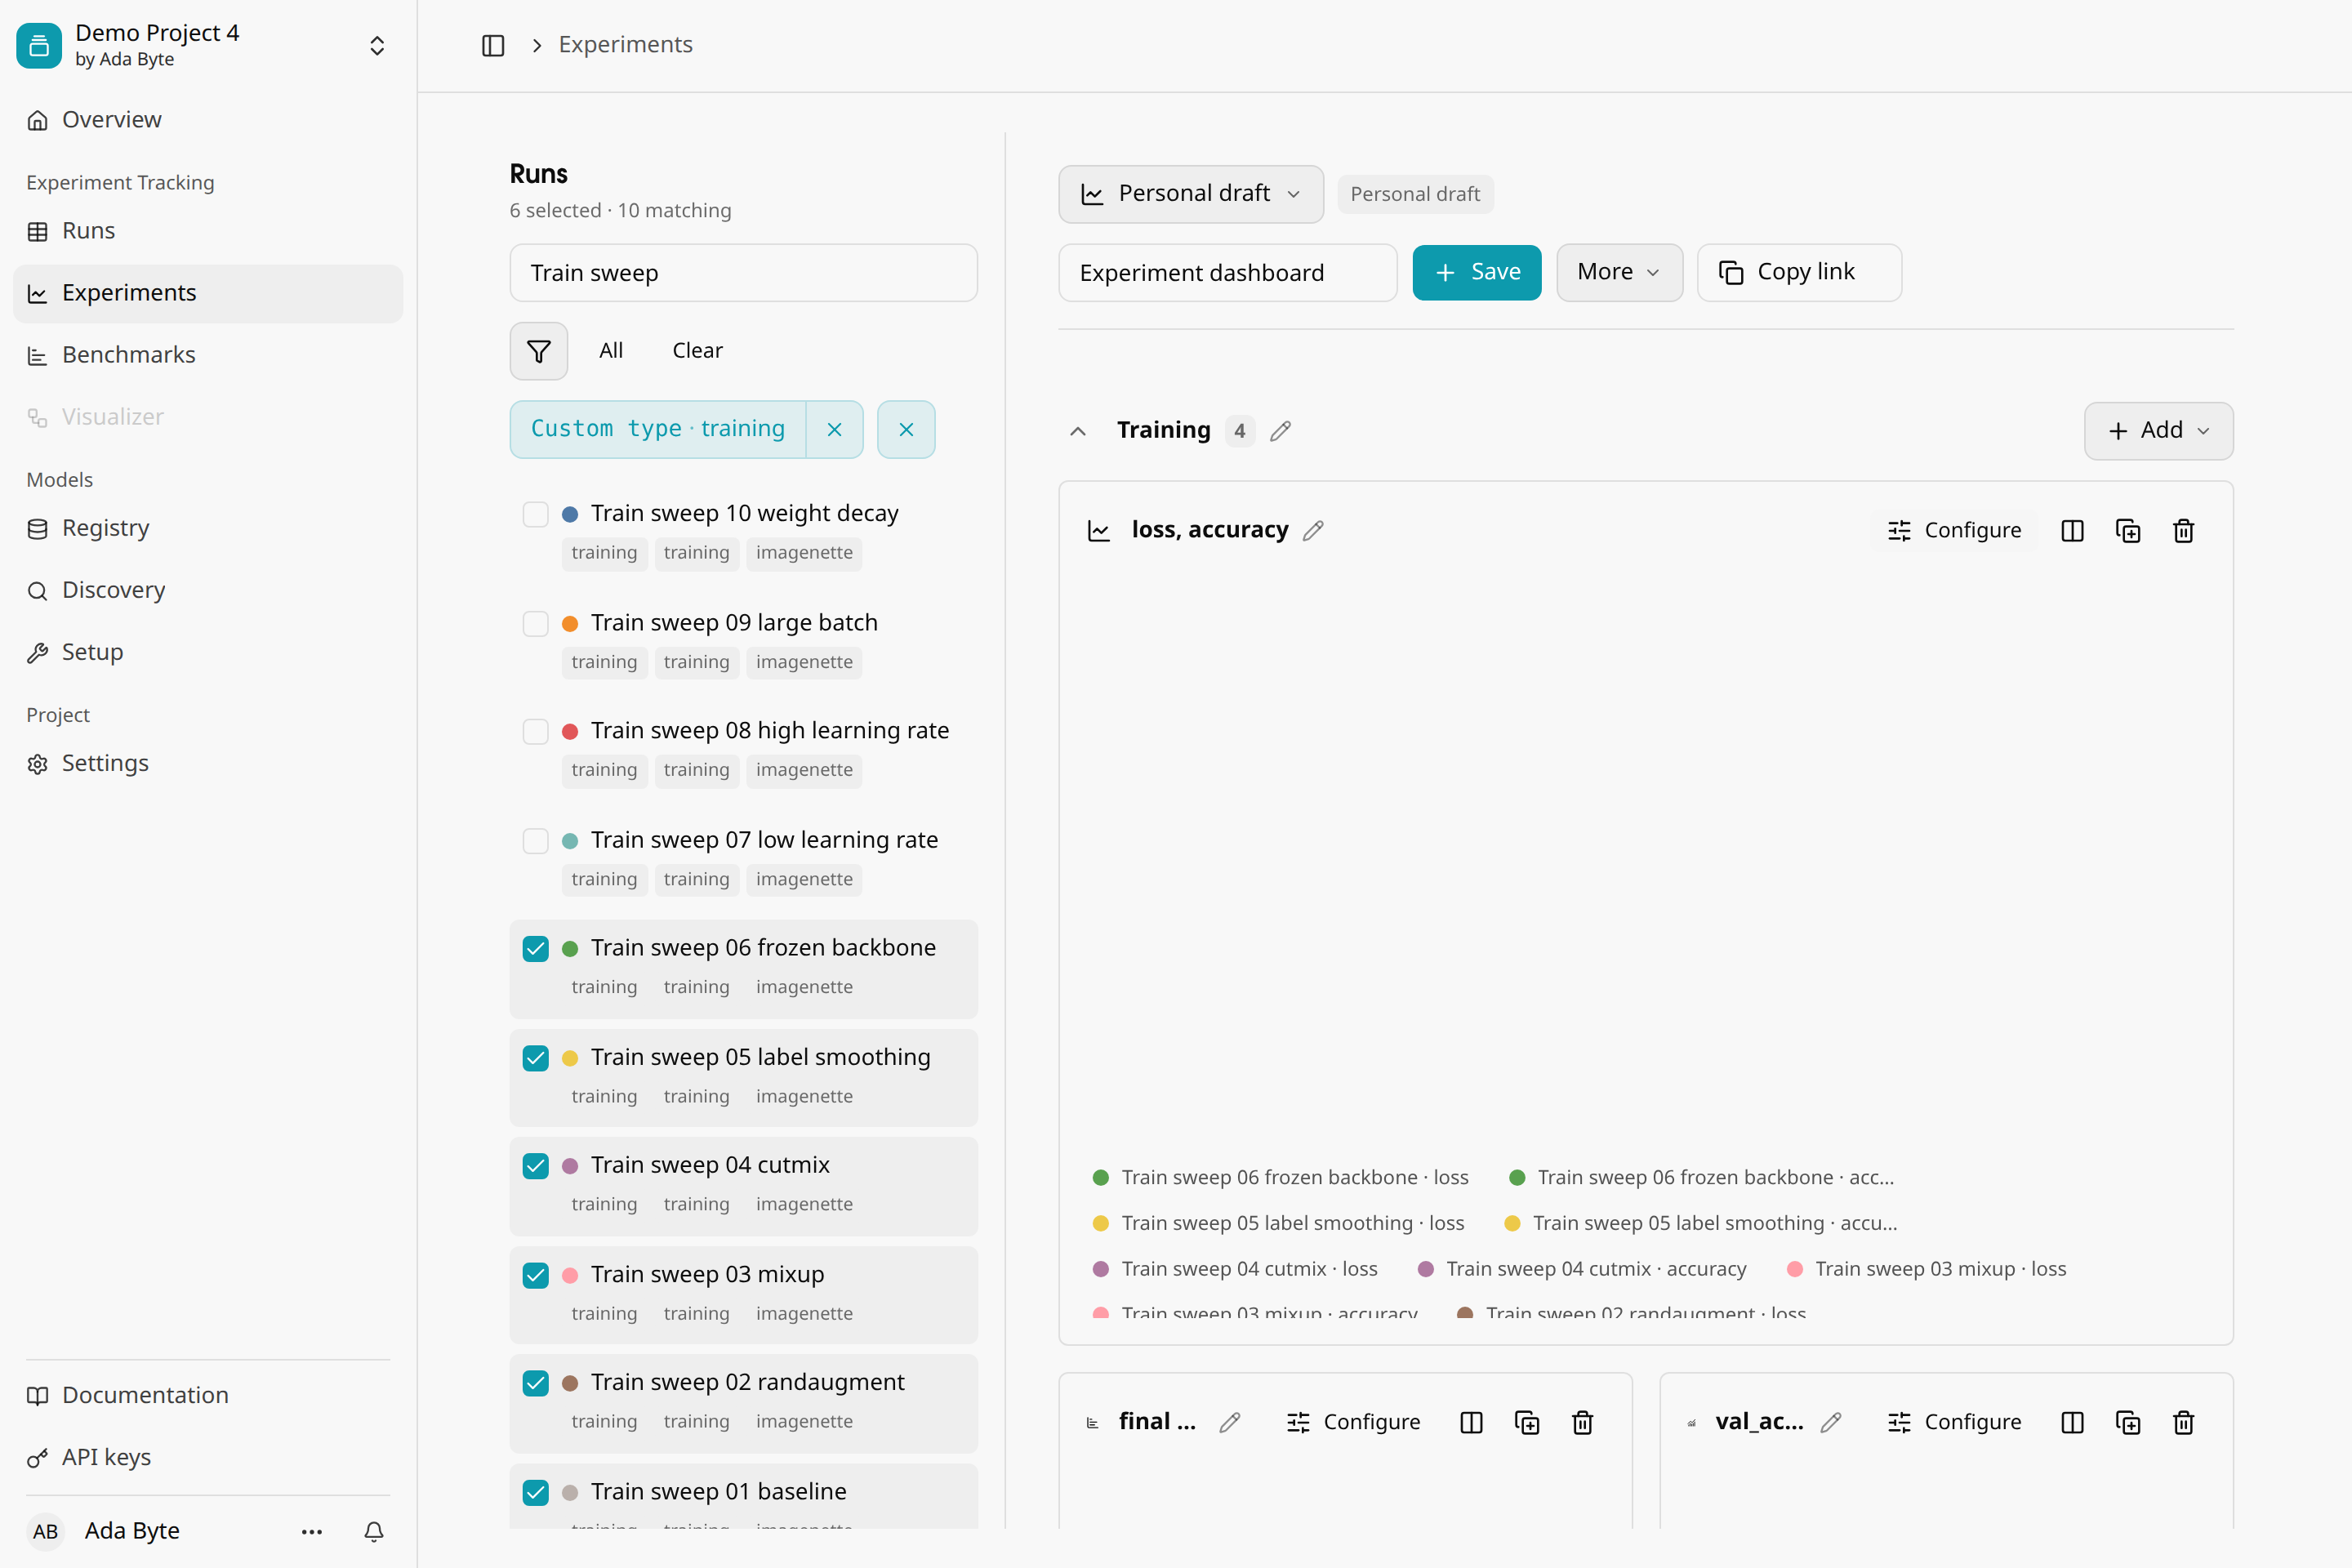The width and height of the screenshot is (2352, 1568).
Task: Check Train sweep 10 weight decay
Action: (x=536, y=514)
